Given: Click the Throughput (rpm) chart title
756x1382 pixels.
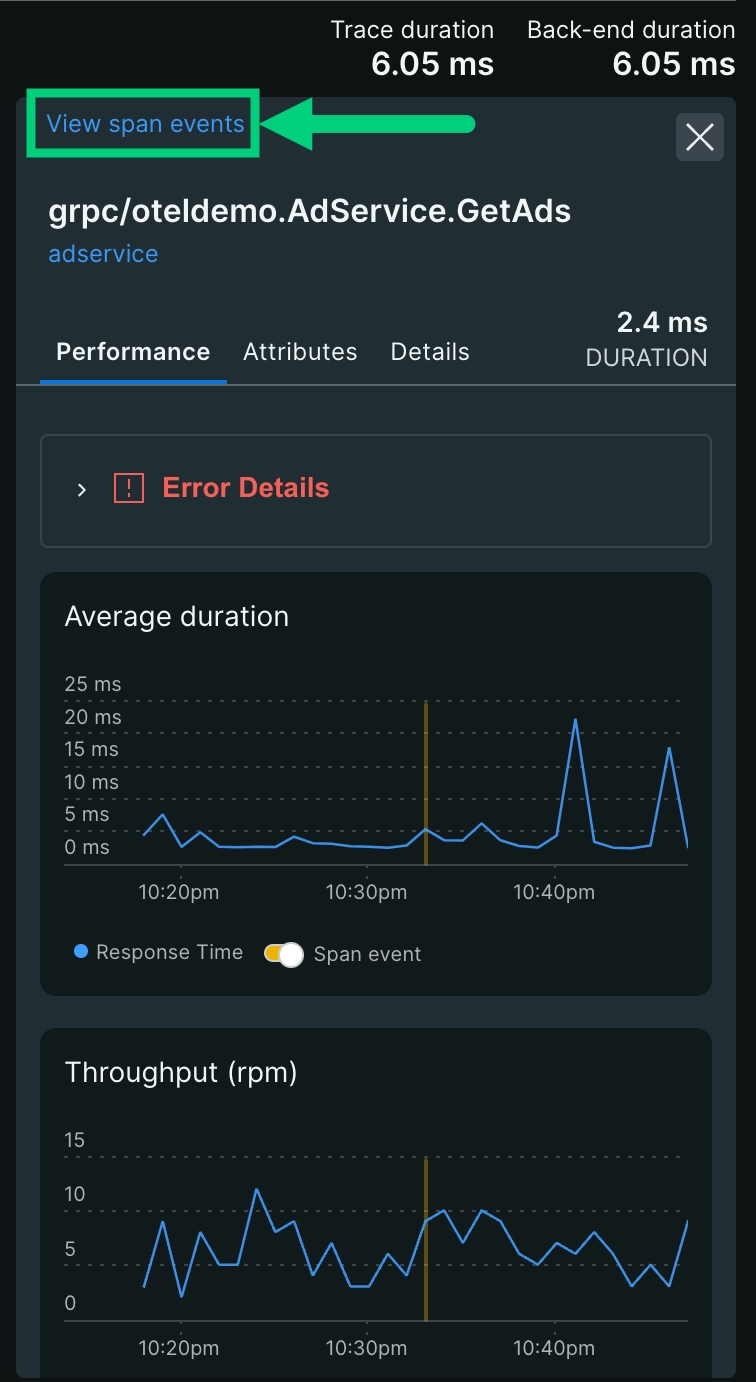Looking at the screenshot, I should coord(181,1072).
